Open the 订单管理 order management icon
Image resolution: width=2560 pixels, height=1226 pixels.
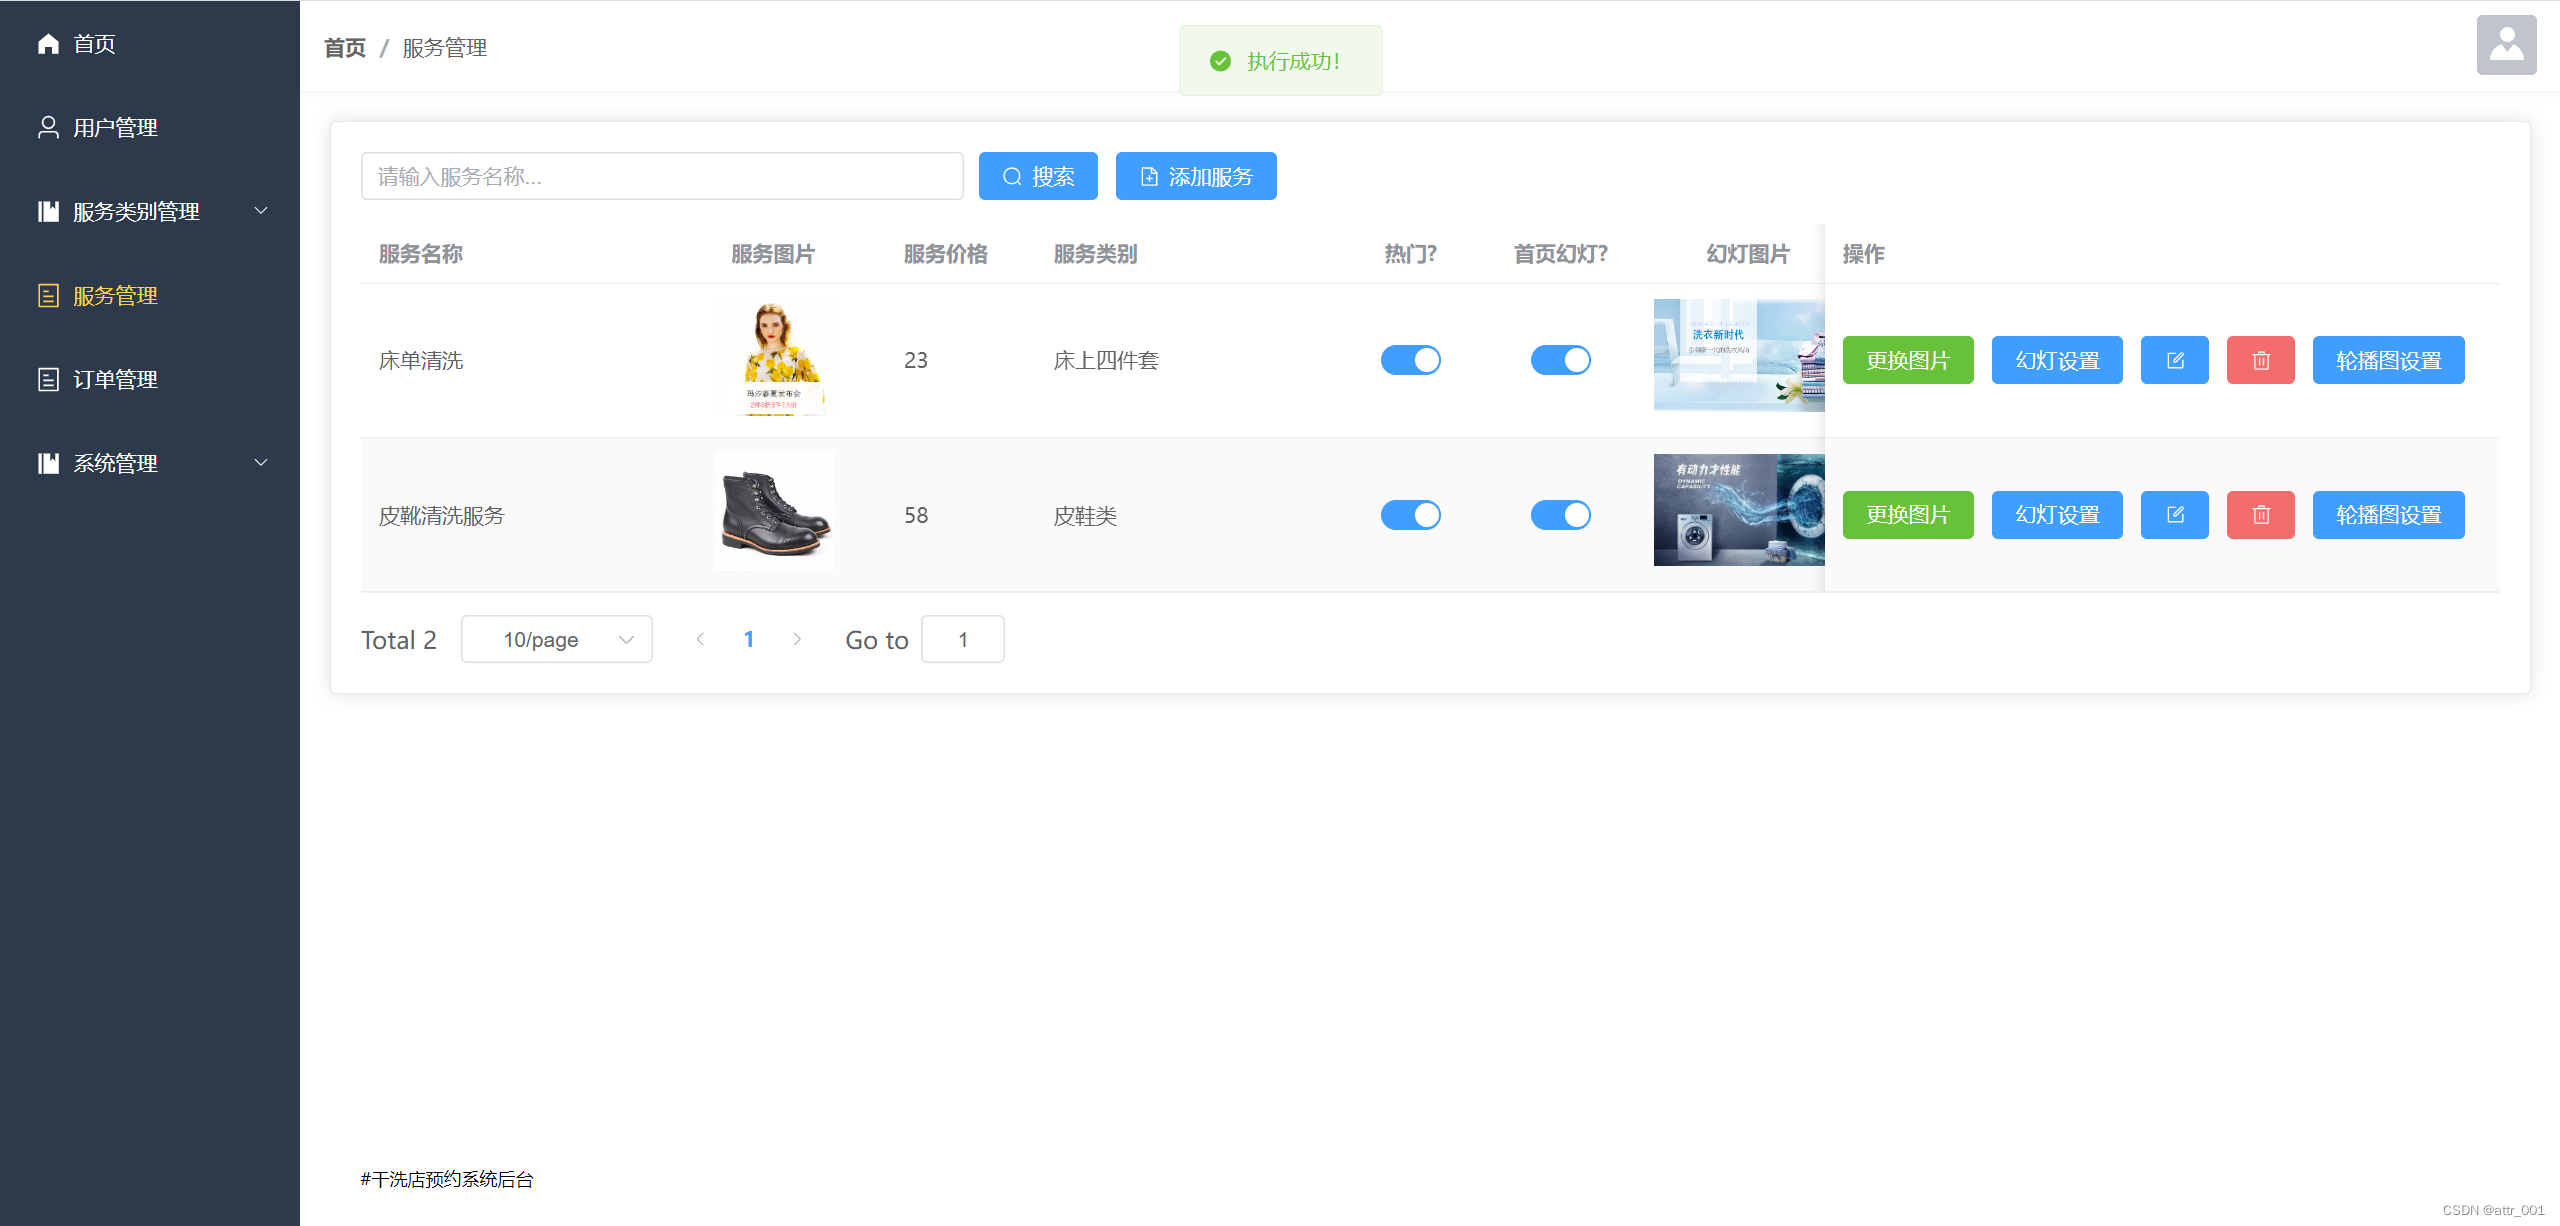[48, 379]
